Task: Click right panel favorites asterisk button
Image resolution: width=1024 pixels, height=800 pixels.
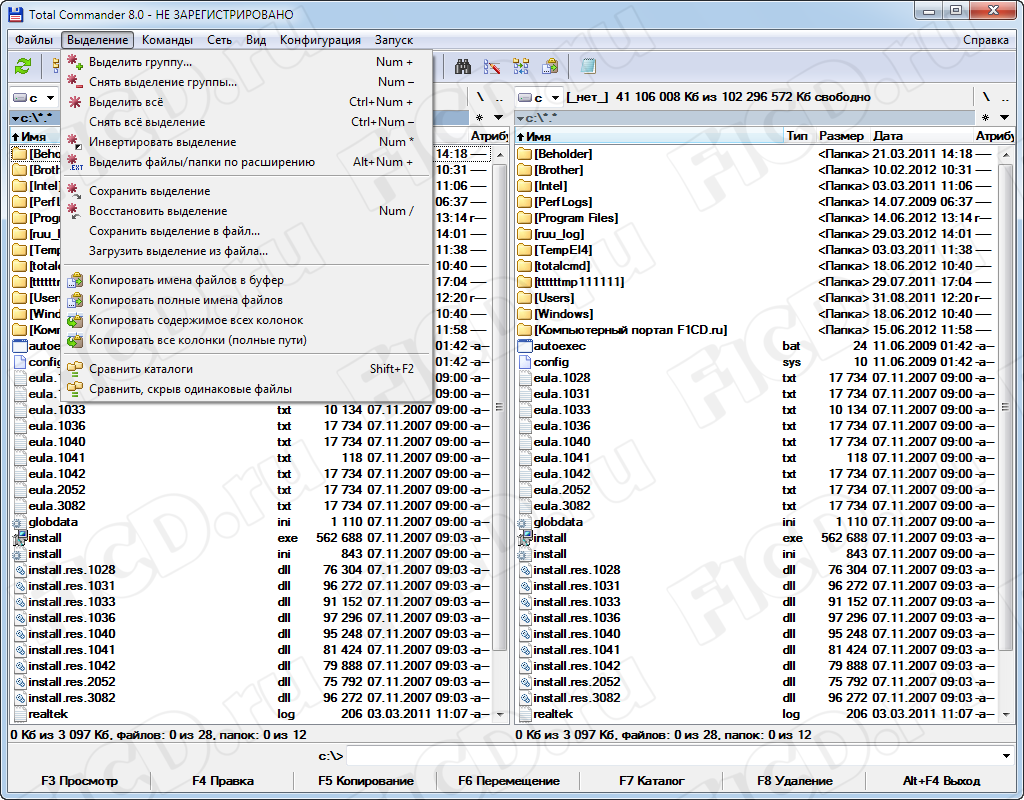Action: (x=985, y=118)
